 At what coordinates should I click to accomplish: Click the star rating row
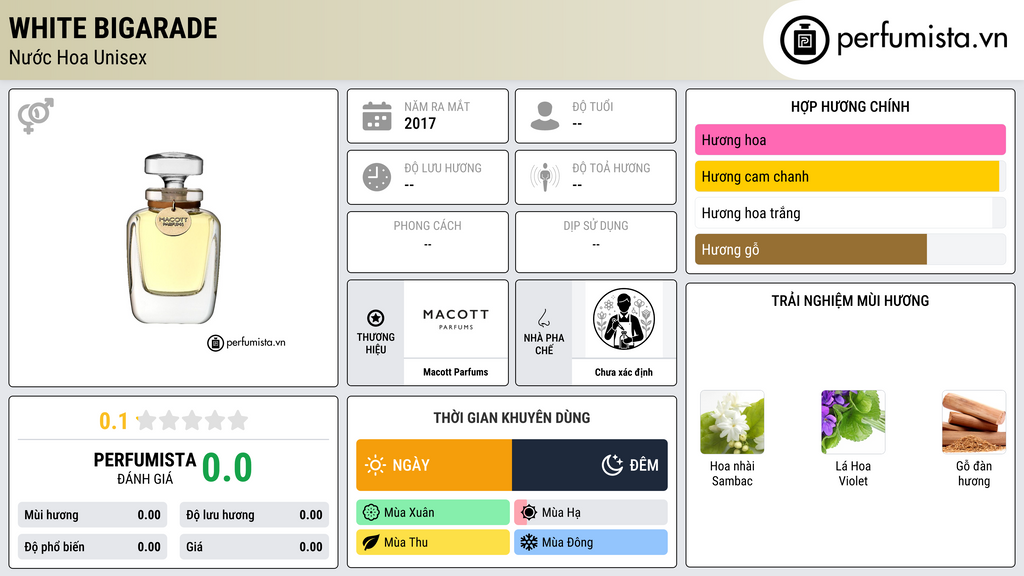193,420
